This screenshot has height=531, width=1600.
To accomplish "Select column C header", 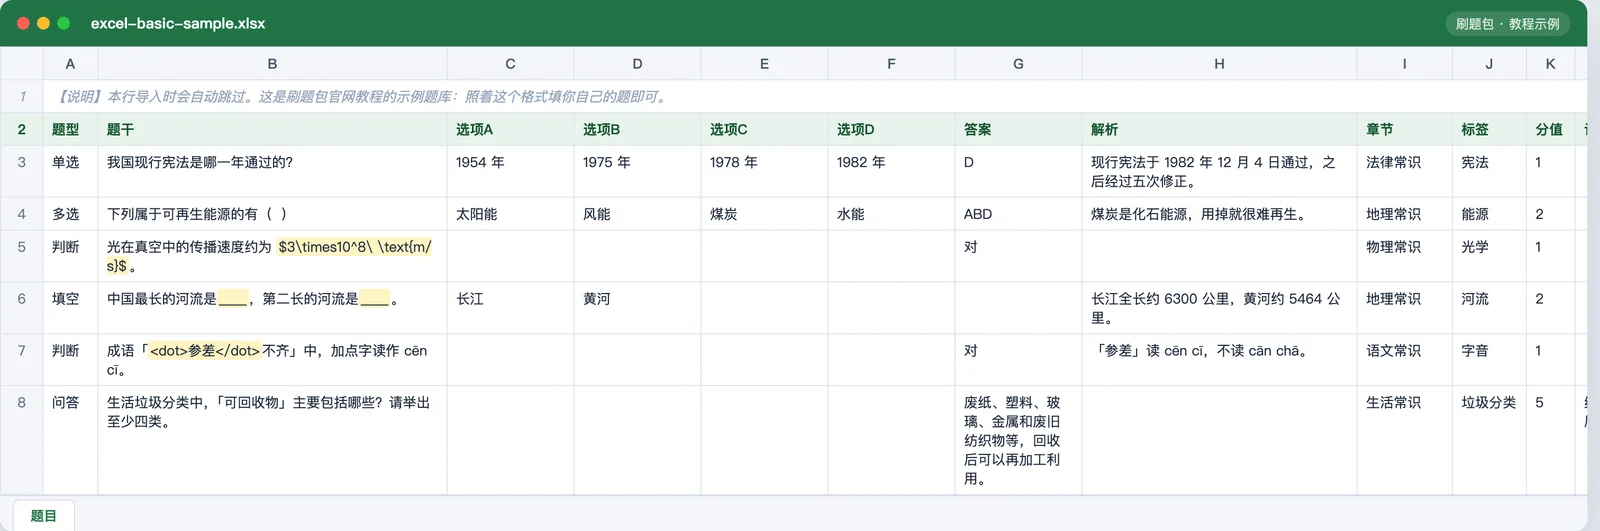I will [510, 63].
